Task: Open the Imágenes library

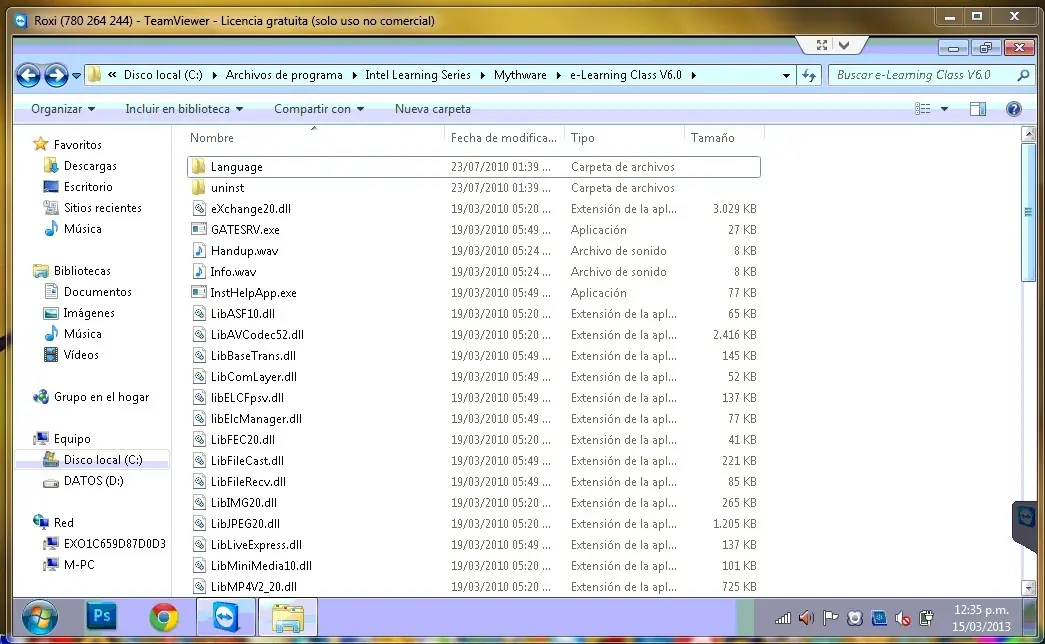Action: pyautogui.click(x=89, y=313)
